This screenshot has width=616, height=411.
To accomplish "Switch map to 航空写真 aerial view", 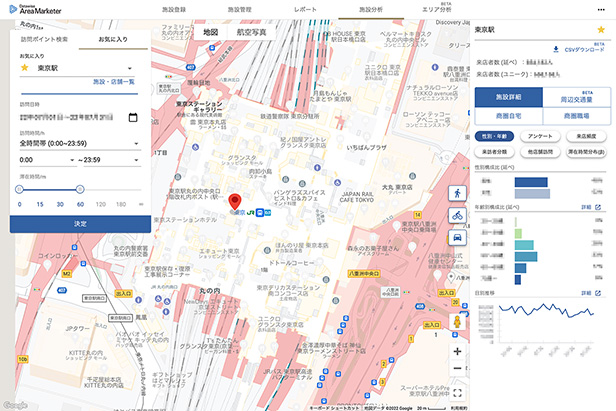I will click(x=251, y=32).
